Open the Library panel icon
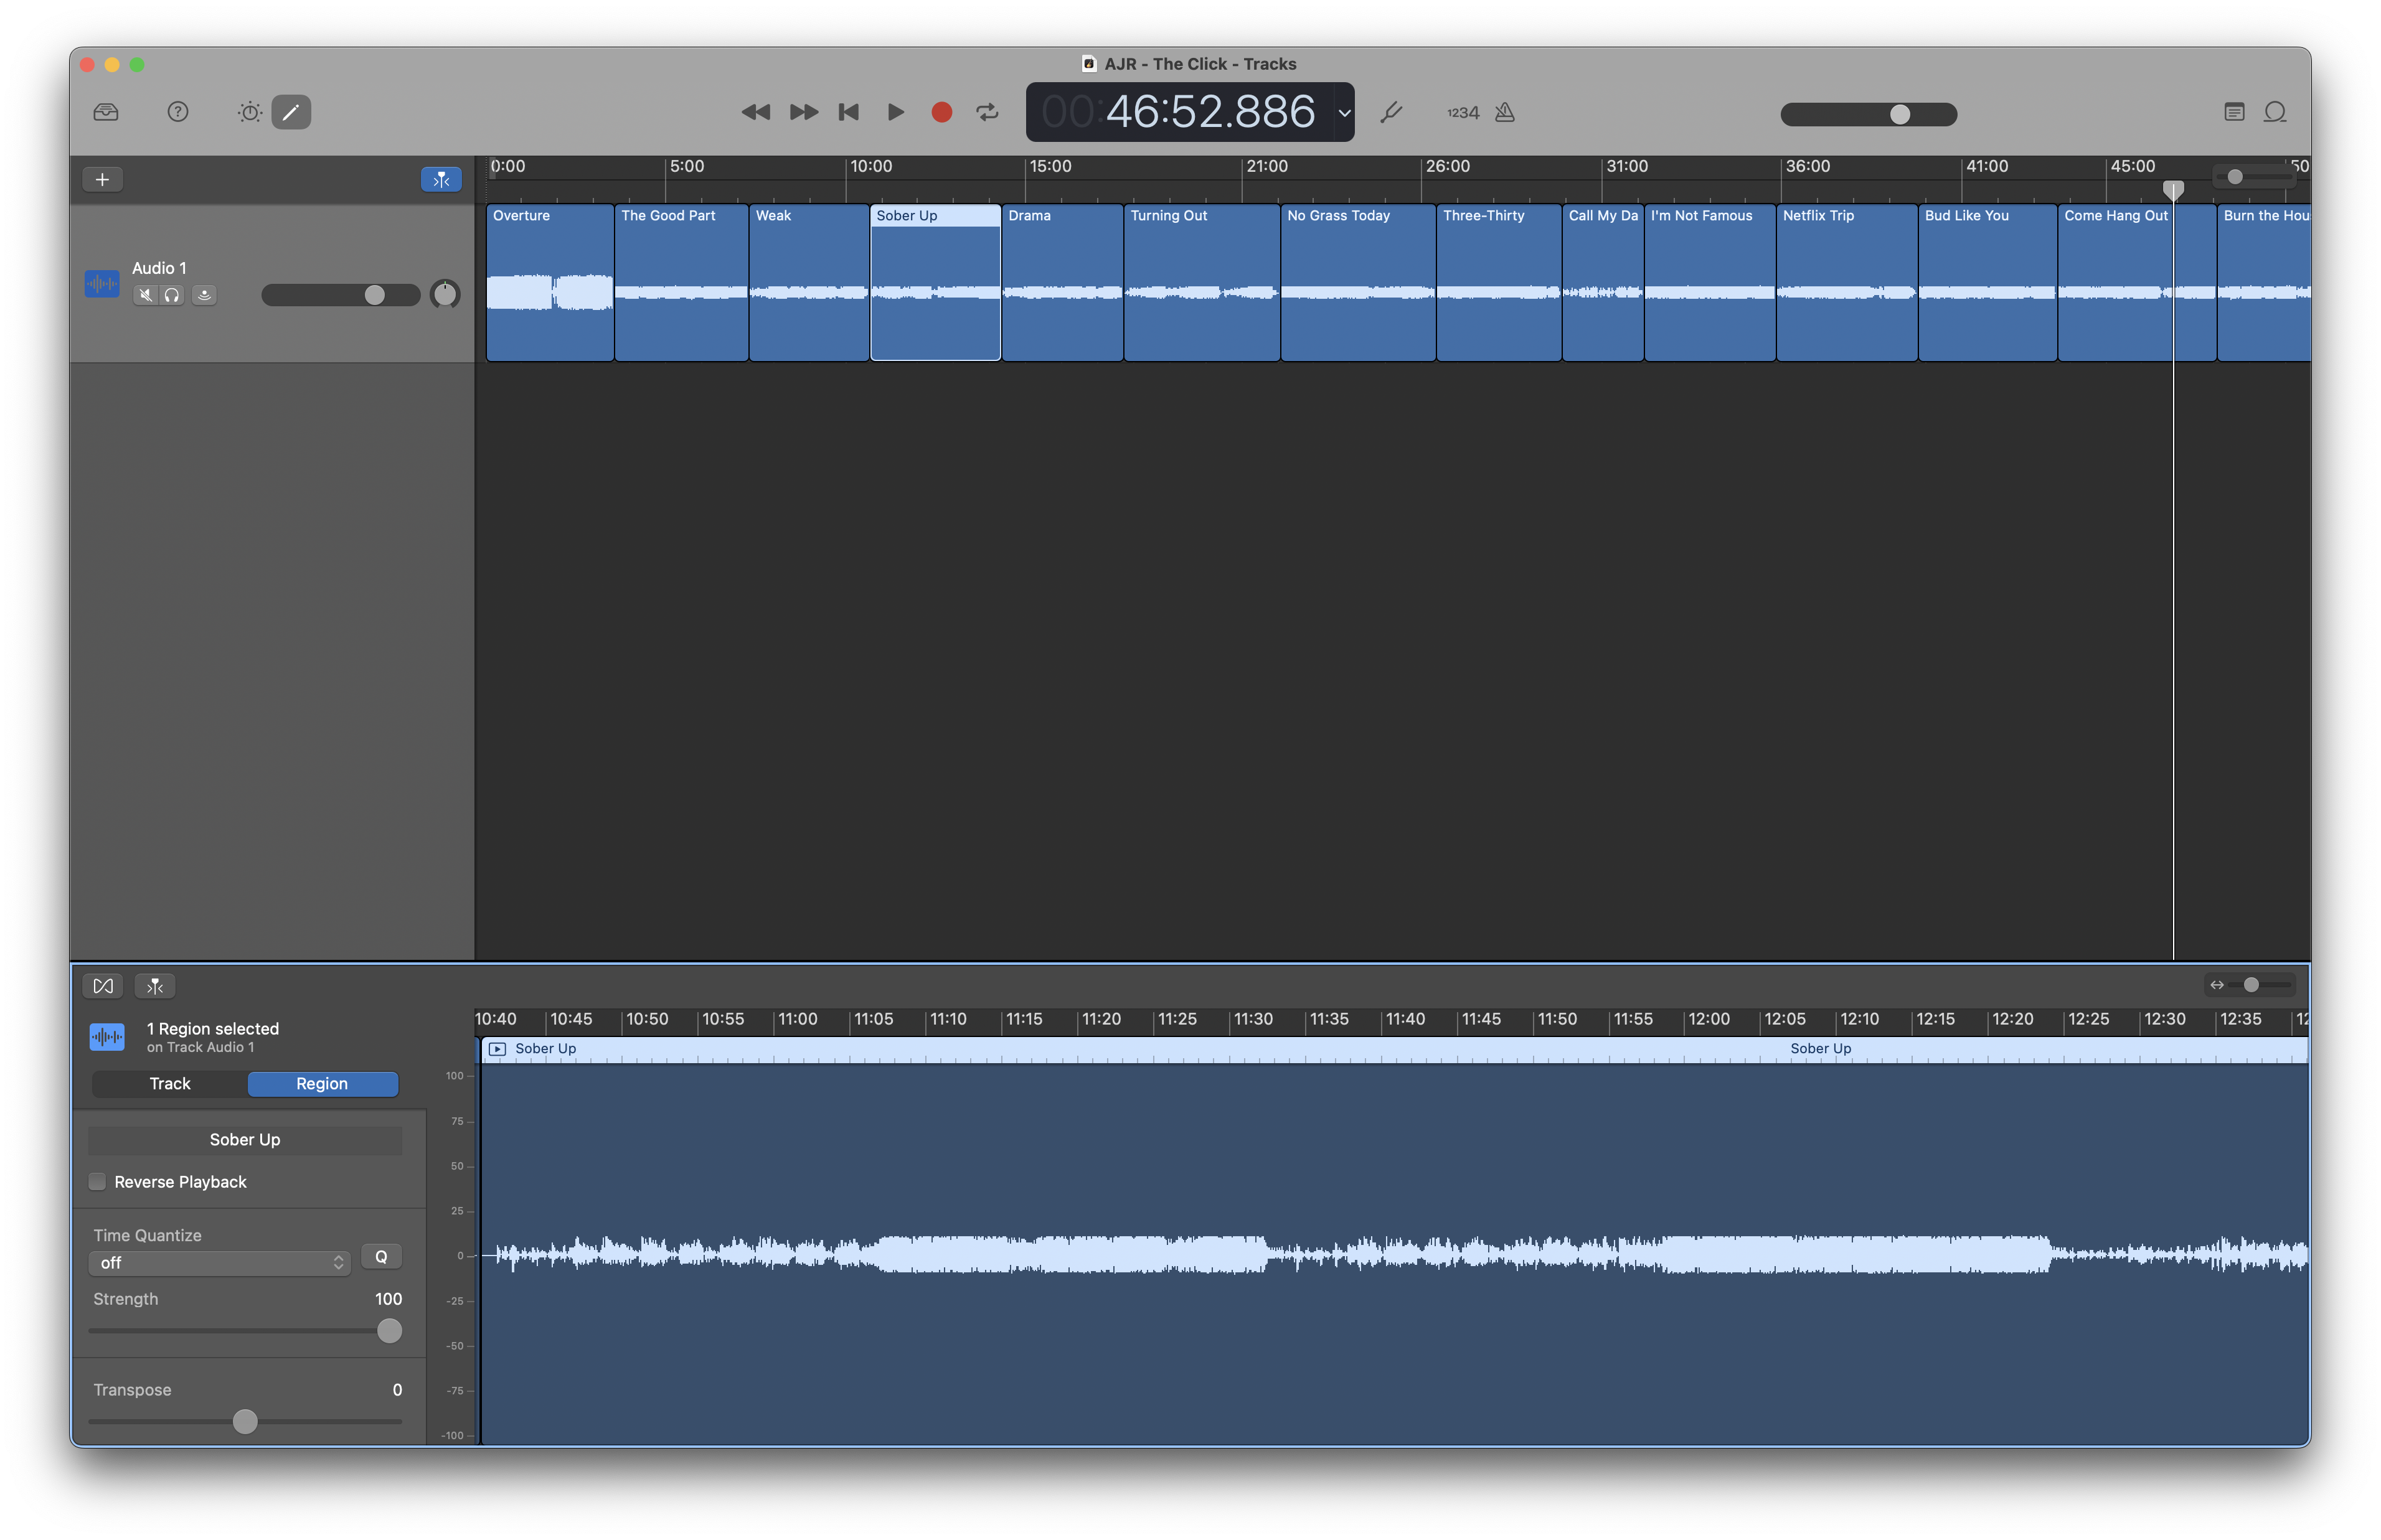The width and height of the screenshot is (2381, 1540). 106,112
